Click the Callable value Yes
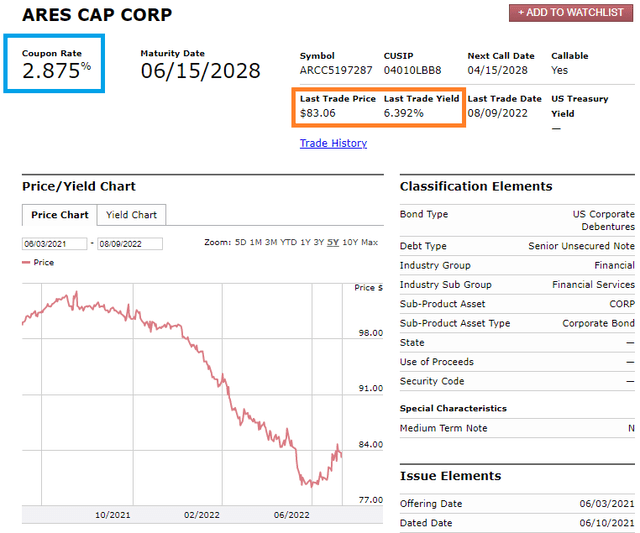Image resolution: width=640 pixels, height=533 pixels. (x=559, y=70)
